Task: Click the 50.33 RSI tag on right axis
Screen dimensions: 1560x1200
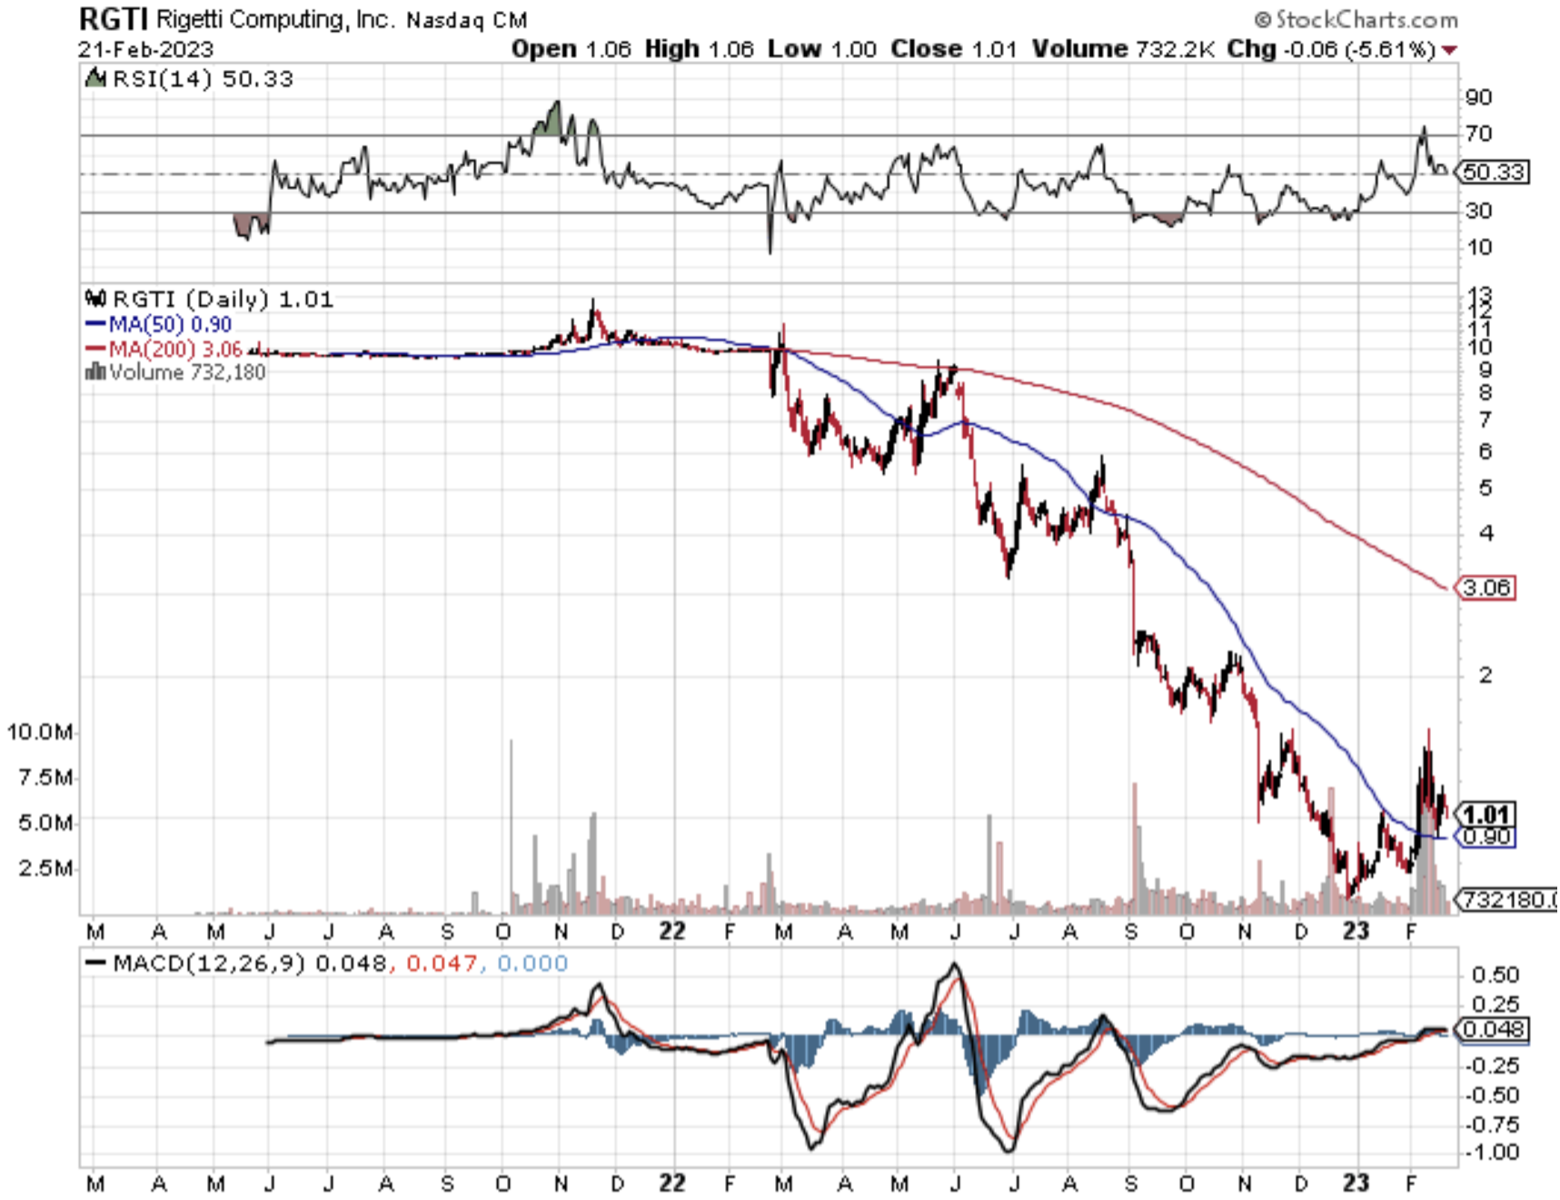Action: tap(1492, 172)
